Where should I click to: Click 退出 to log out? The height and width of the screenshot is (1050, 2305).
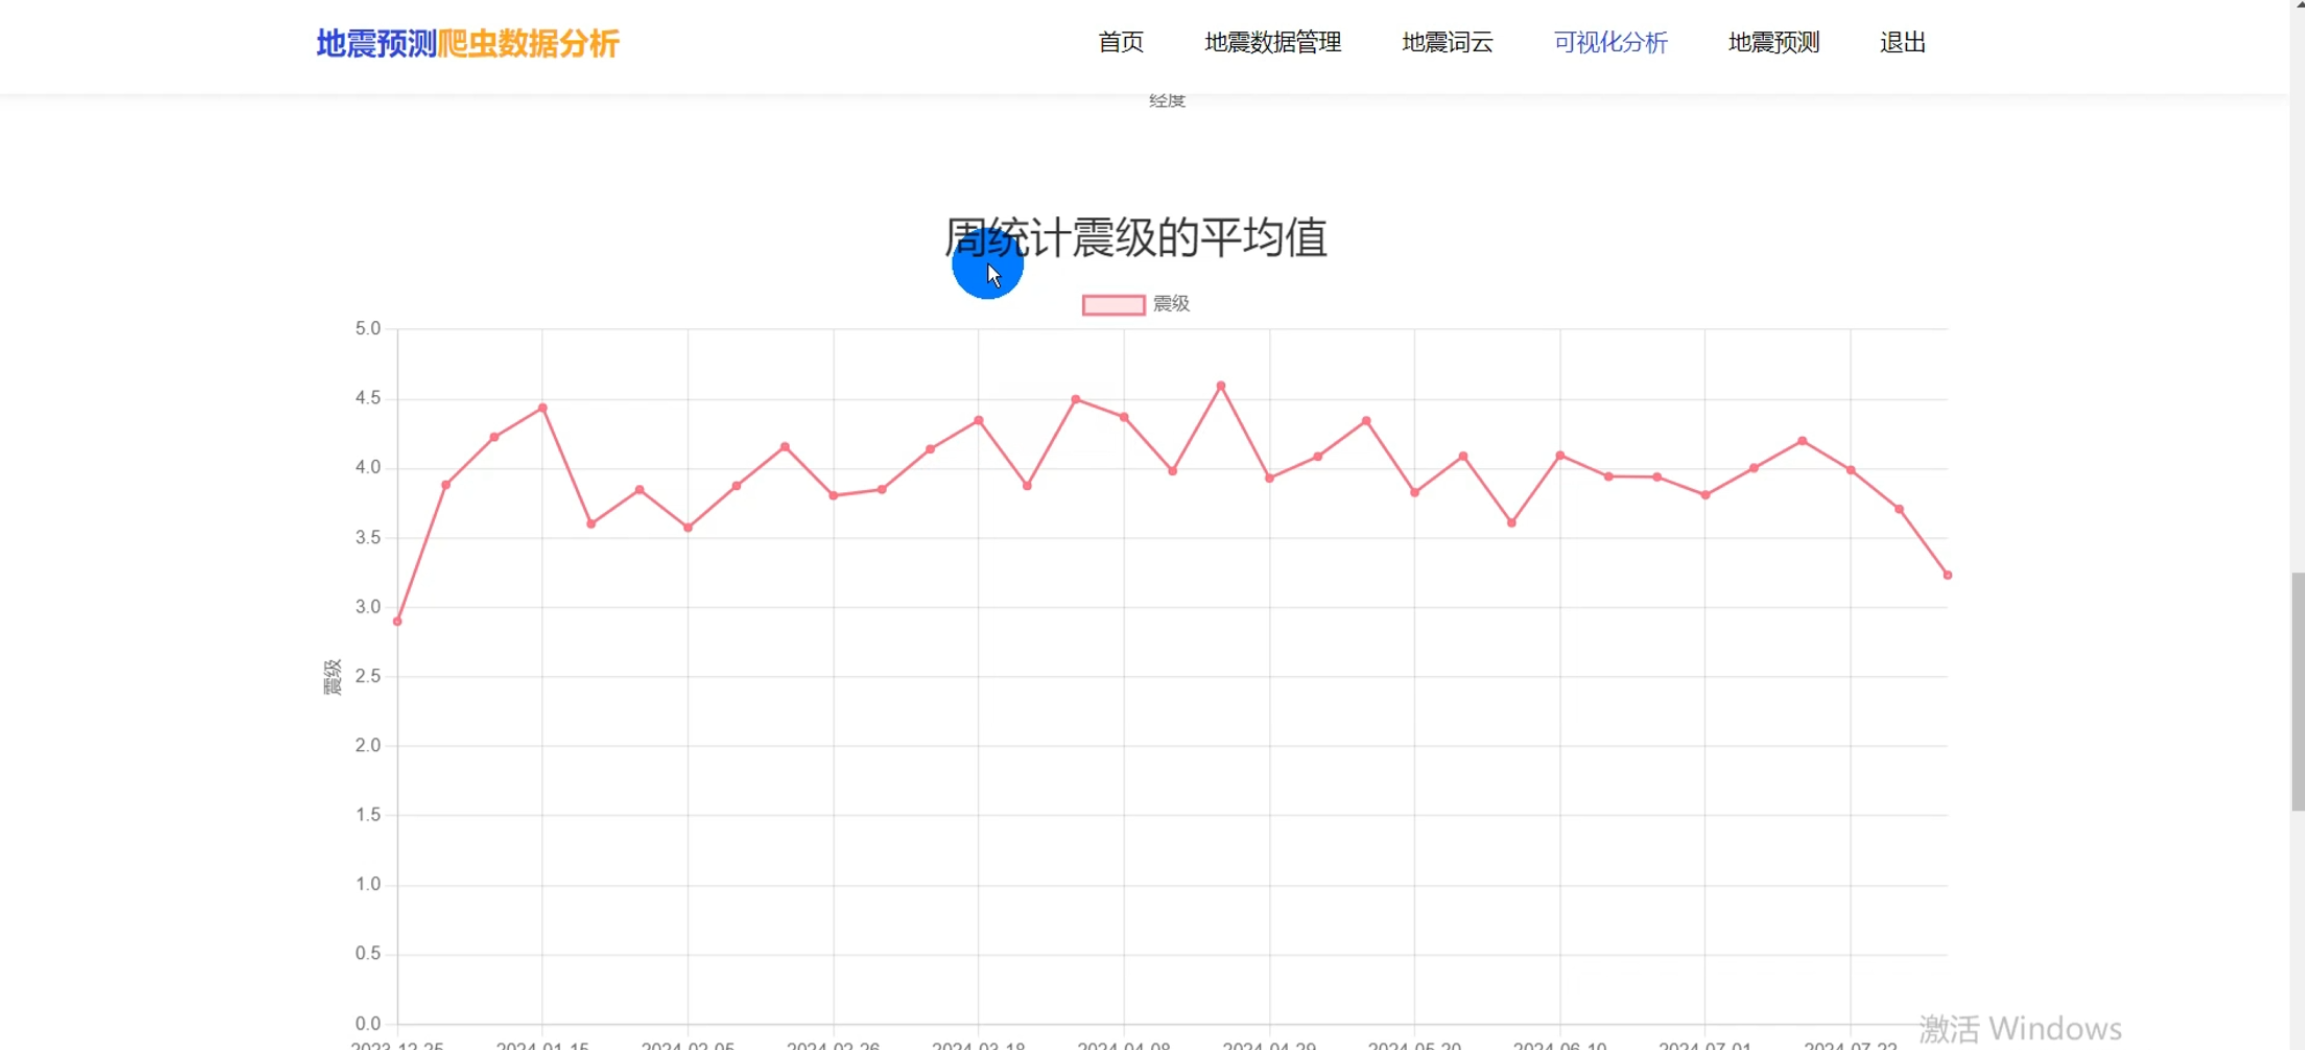(x=1901, y=43)
